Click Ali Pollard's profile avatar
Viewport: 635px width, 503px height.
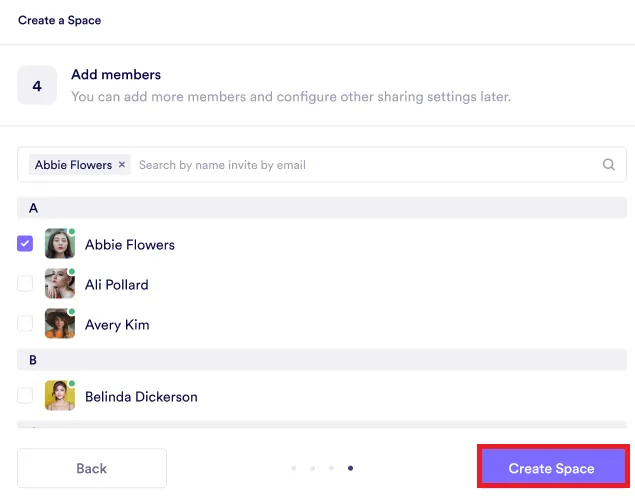coord(60,284)
